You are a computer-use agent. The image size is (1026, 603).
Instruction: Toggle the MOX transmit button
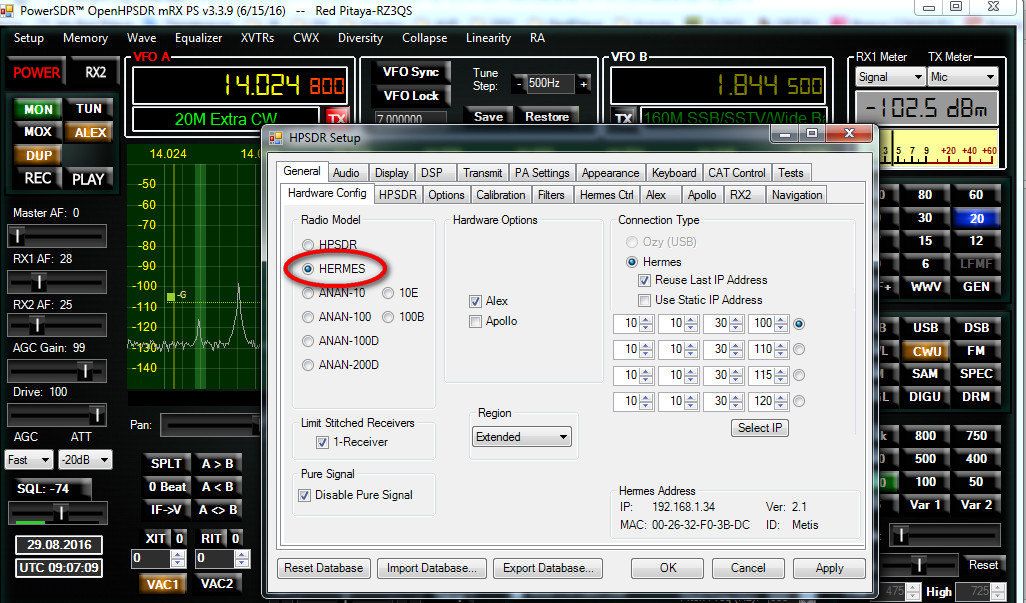click(38, 131)
